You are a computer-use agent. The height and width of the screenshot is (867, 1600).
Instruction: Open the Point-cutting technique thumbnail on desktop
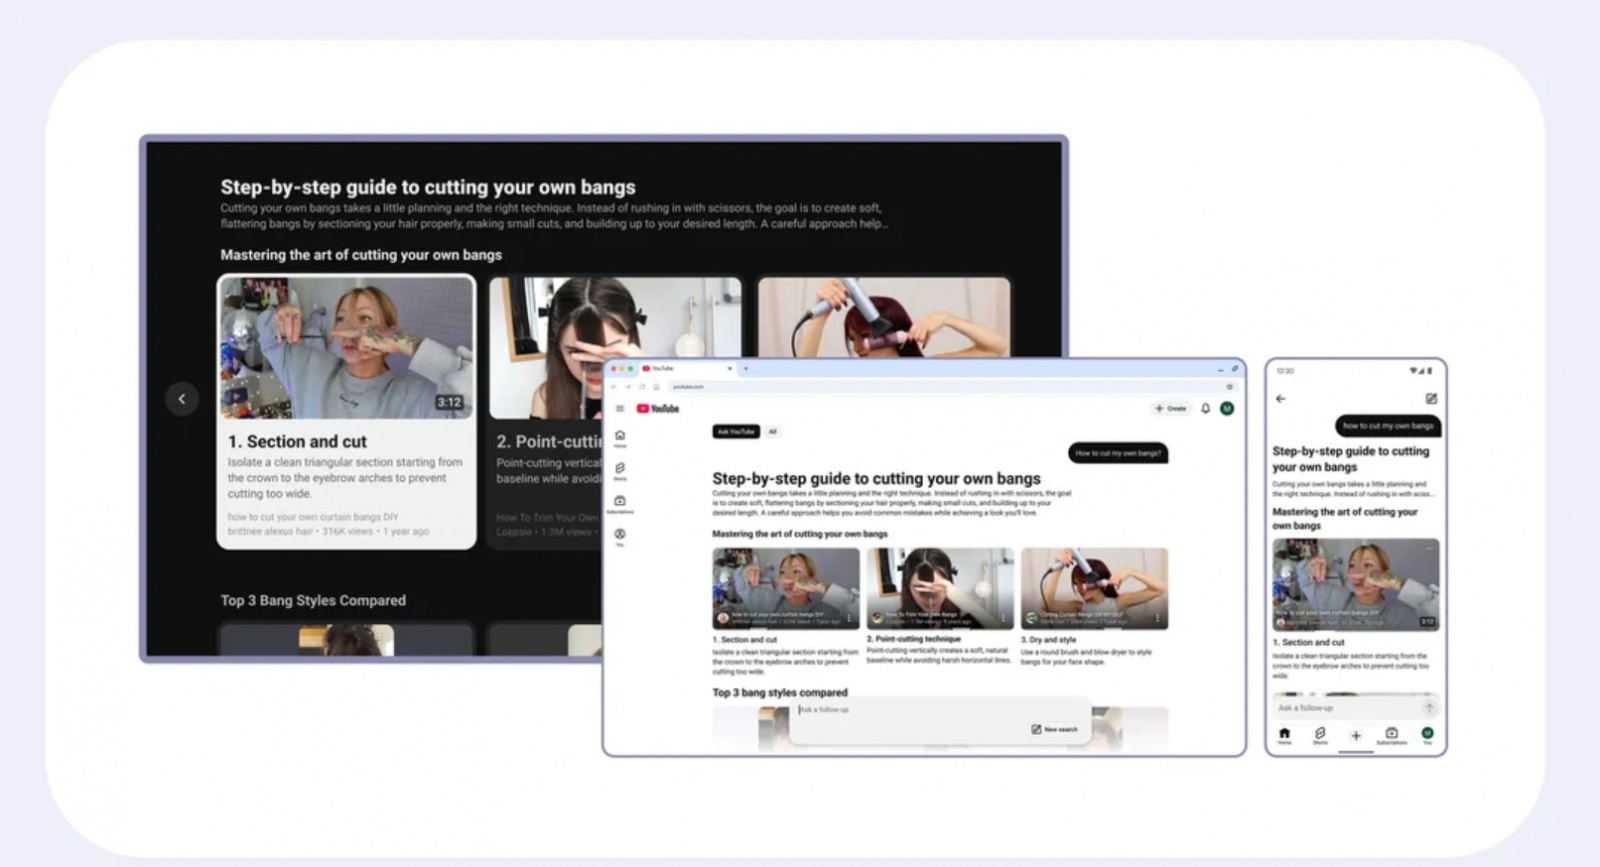tap(940, 588)
